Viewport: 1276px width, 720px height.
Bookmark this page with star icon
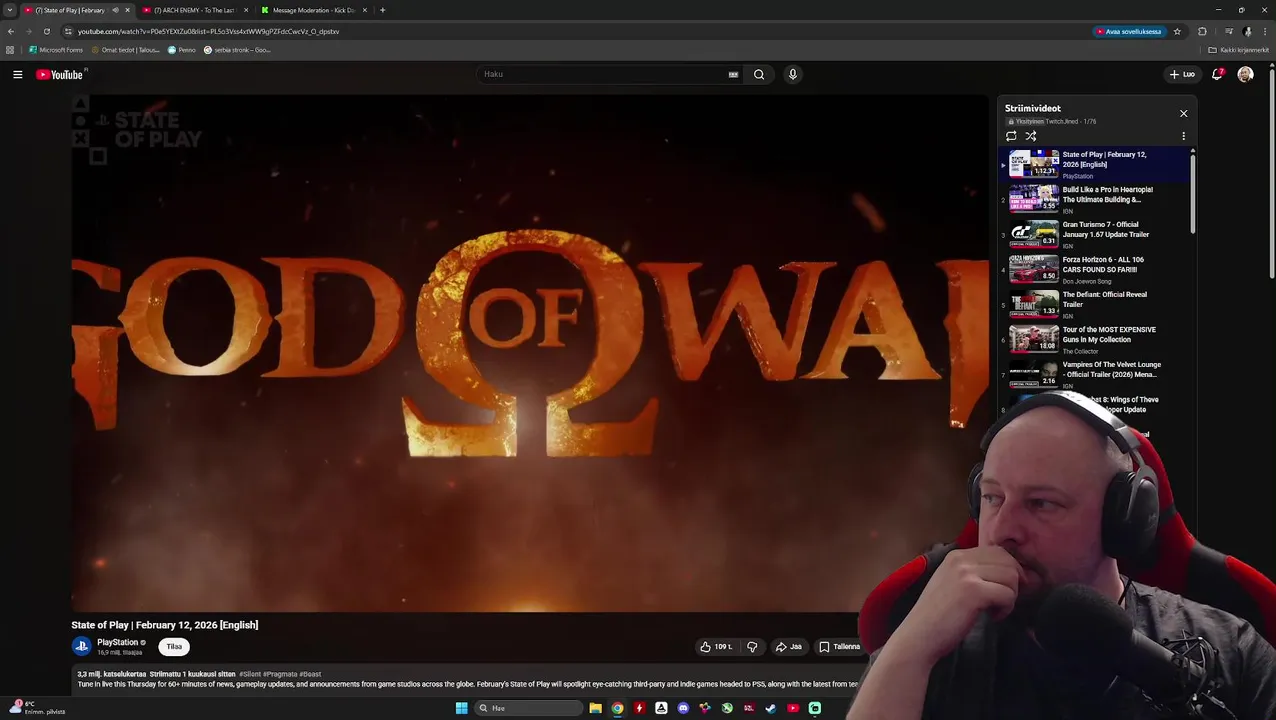[x=1177, y=31]
